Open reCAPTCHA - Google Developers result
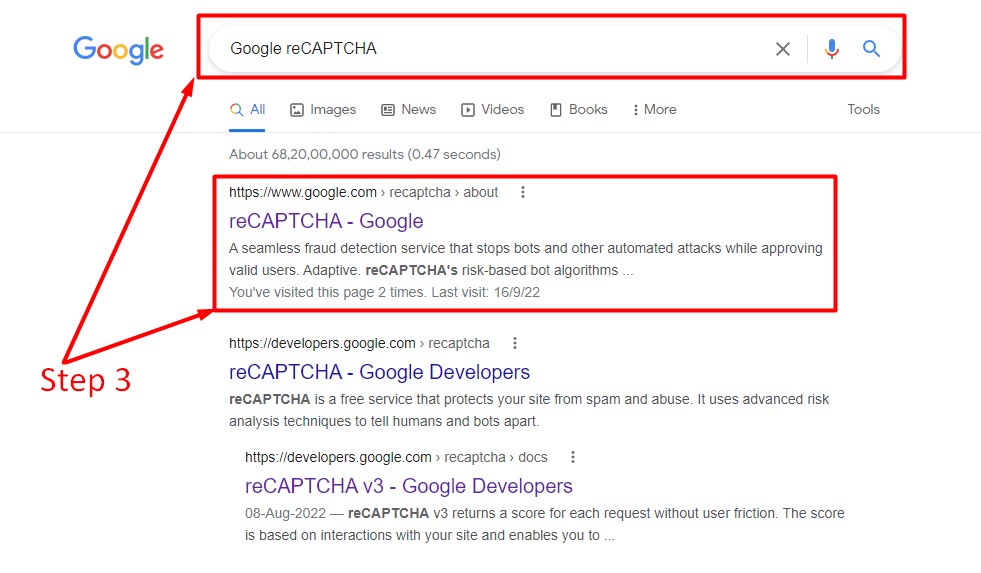Image resolution: width=981 pixels, height=573 pixels. pyautogui.click(x=379, y=372)
